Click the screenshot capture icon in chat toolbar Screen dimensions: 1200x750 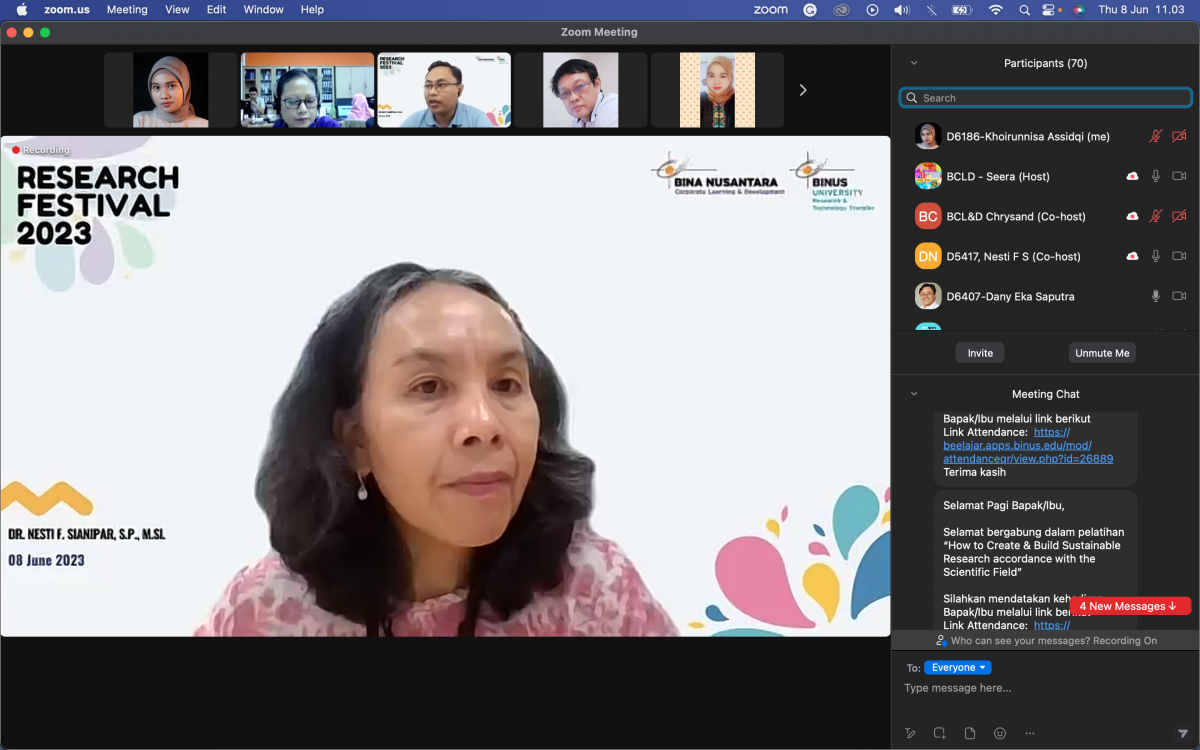(940, 733)
